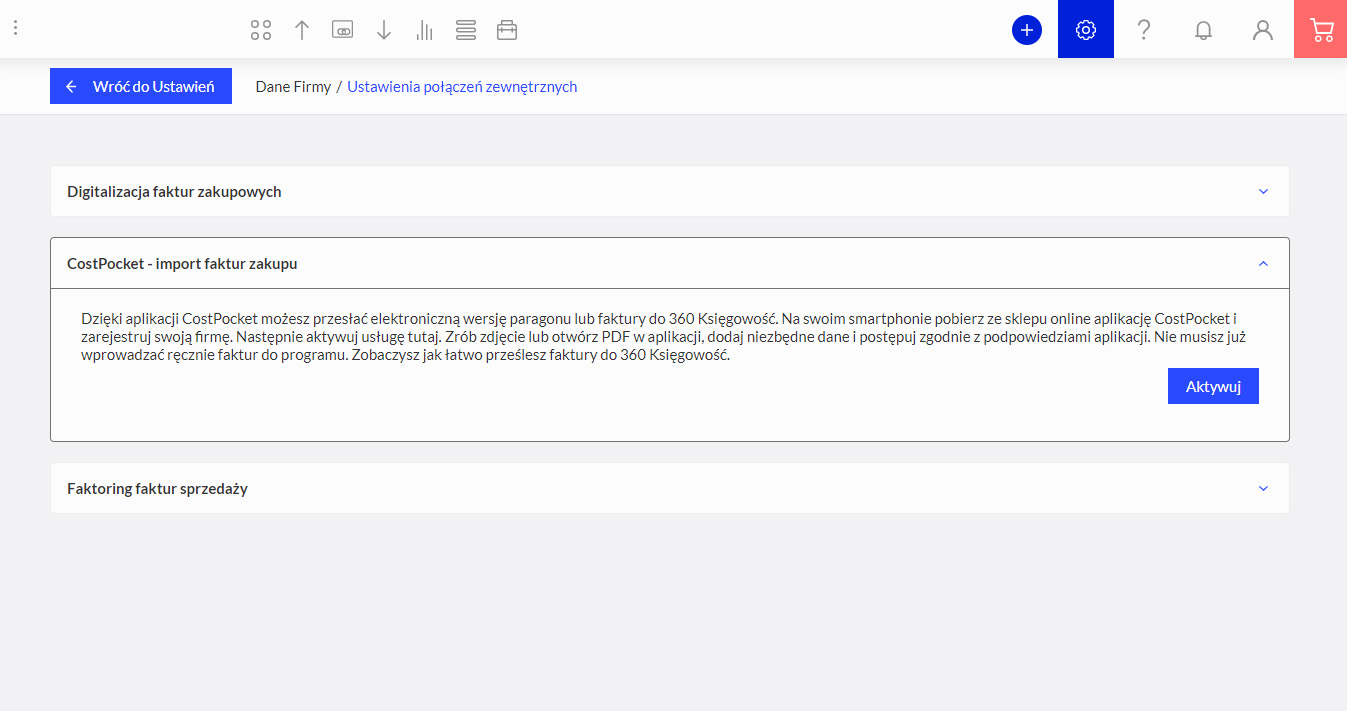1347x711 pixels.
Task: Open the three-dot menu at top left
Action: tap(15, 28)
